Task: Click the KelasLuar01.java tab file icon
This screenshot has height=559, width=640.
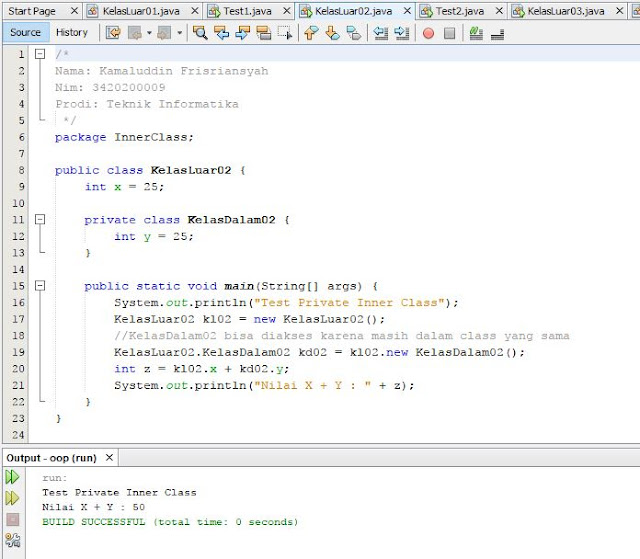Action: [93, 11]
